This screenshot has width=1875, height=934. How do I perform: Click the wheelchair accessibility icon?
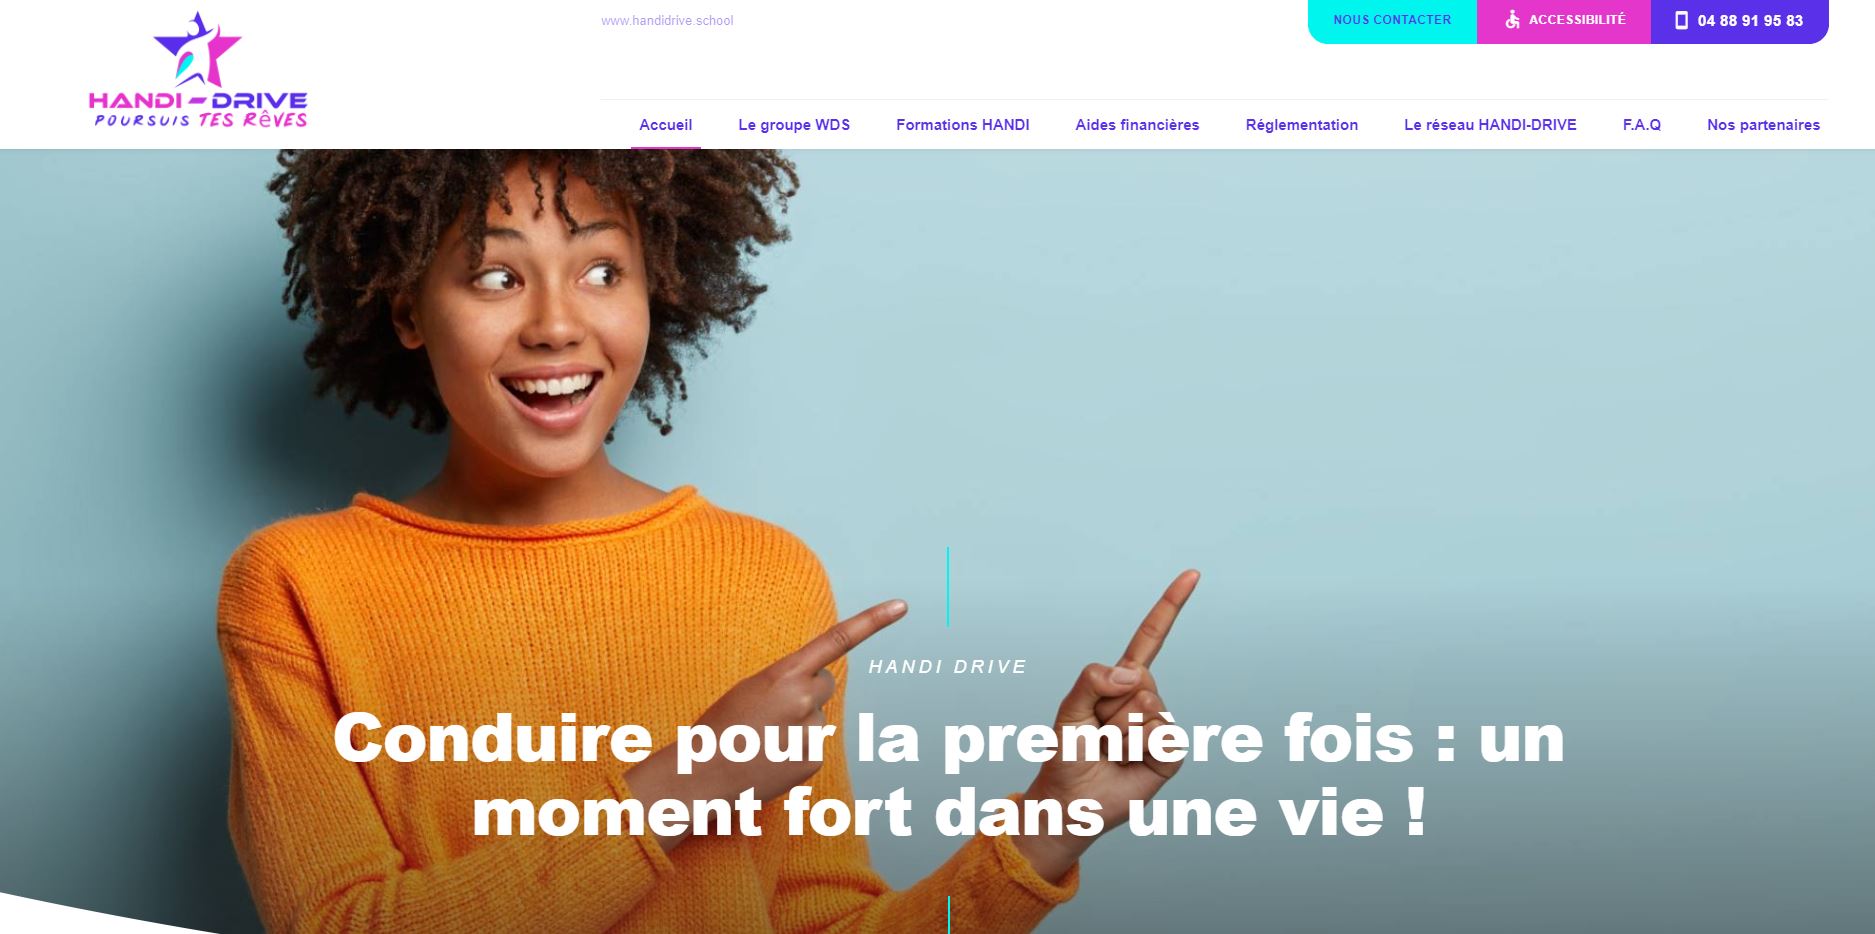pyautogui.click(x=1512, y=20)
